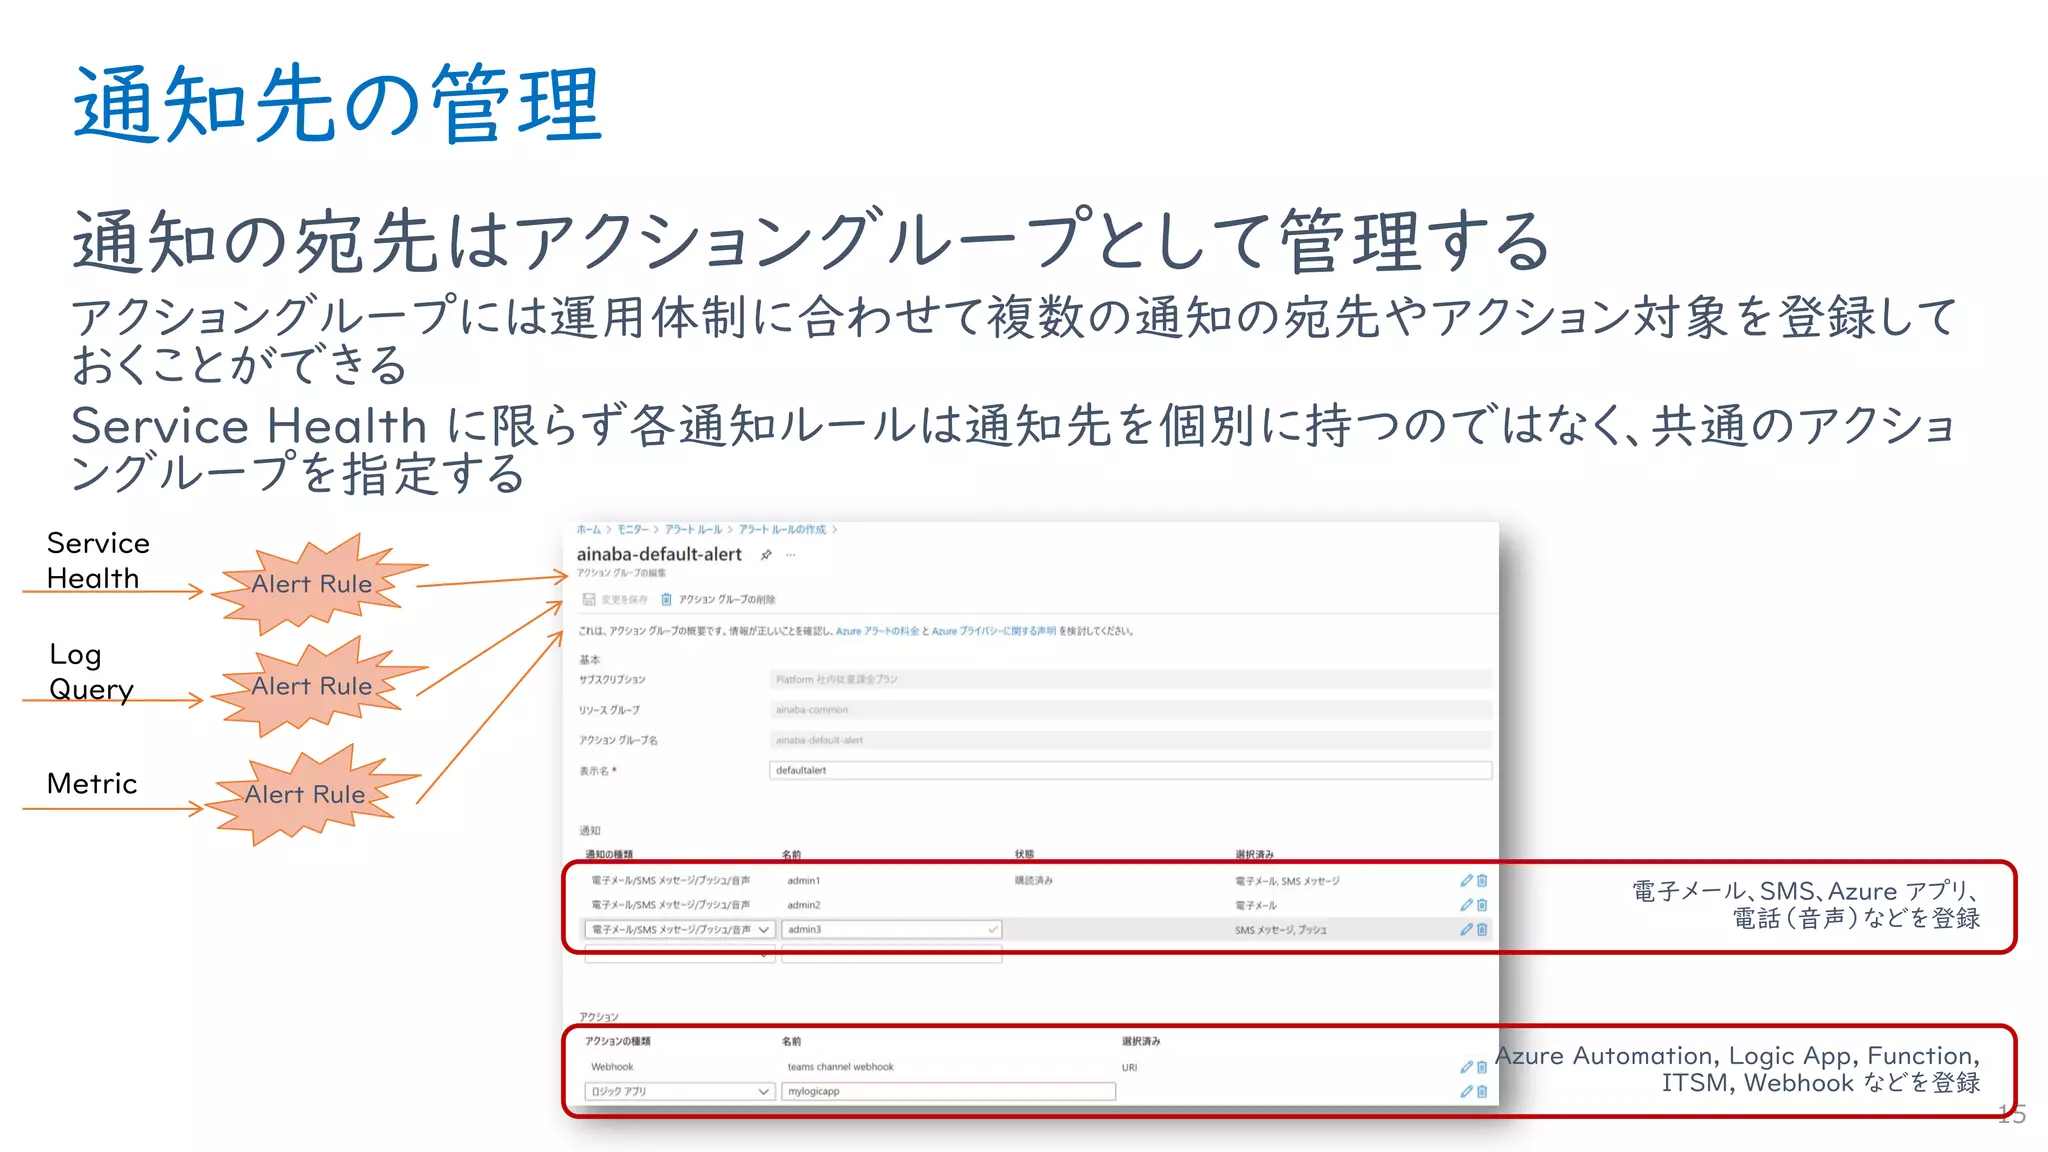Go to アラート ルール in the breadcrumb
Screen dimensions: 2048x1152
click(693, 529)
